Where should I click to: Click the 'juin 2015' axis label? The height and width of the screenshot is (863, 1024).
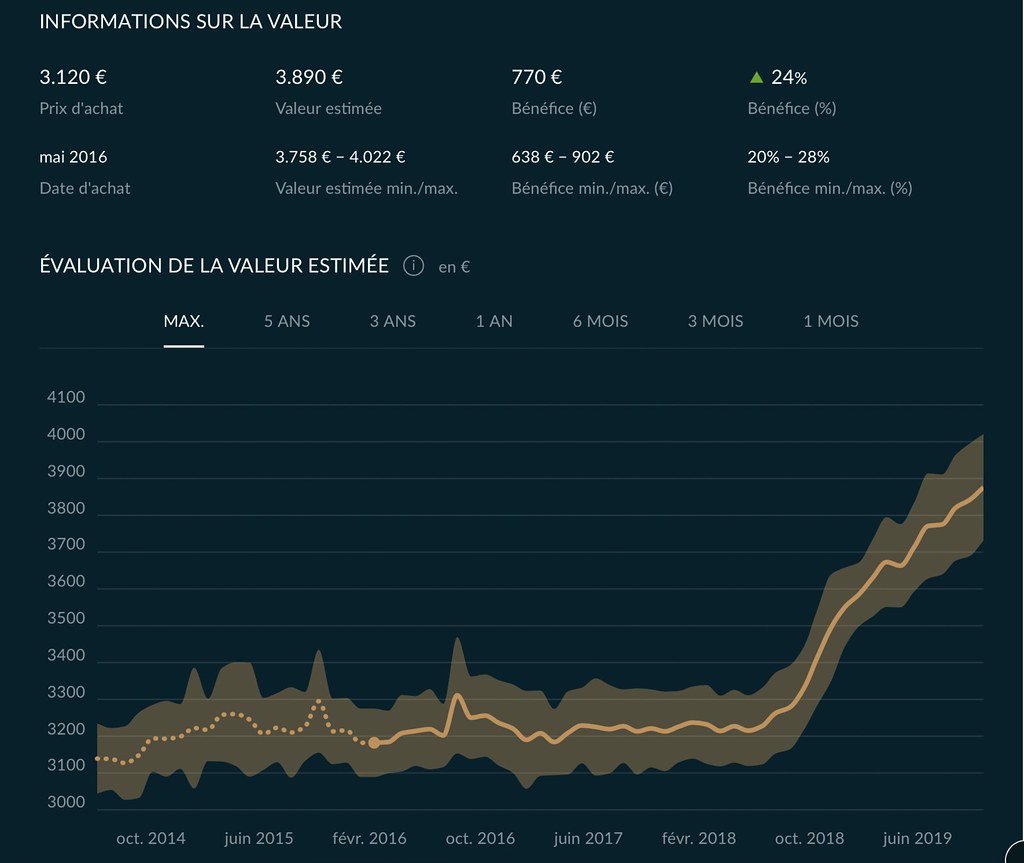point(259,838)
